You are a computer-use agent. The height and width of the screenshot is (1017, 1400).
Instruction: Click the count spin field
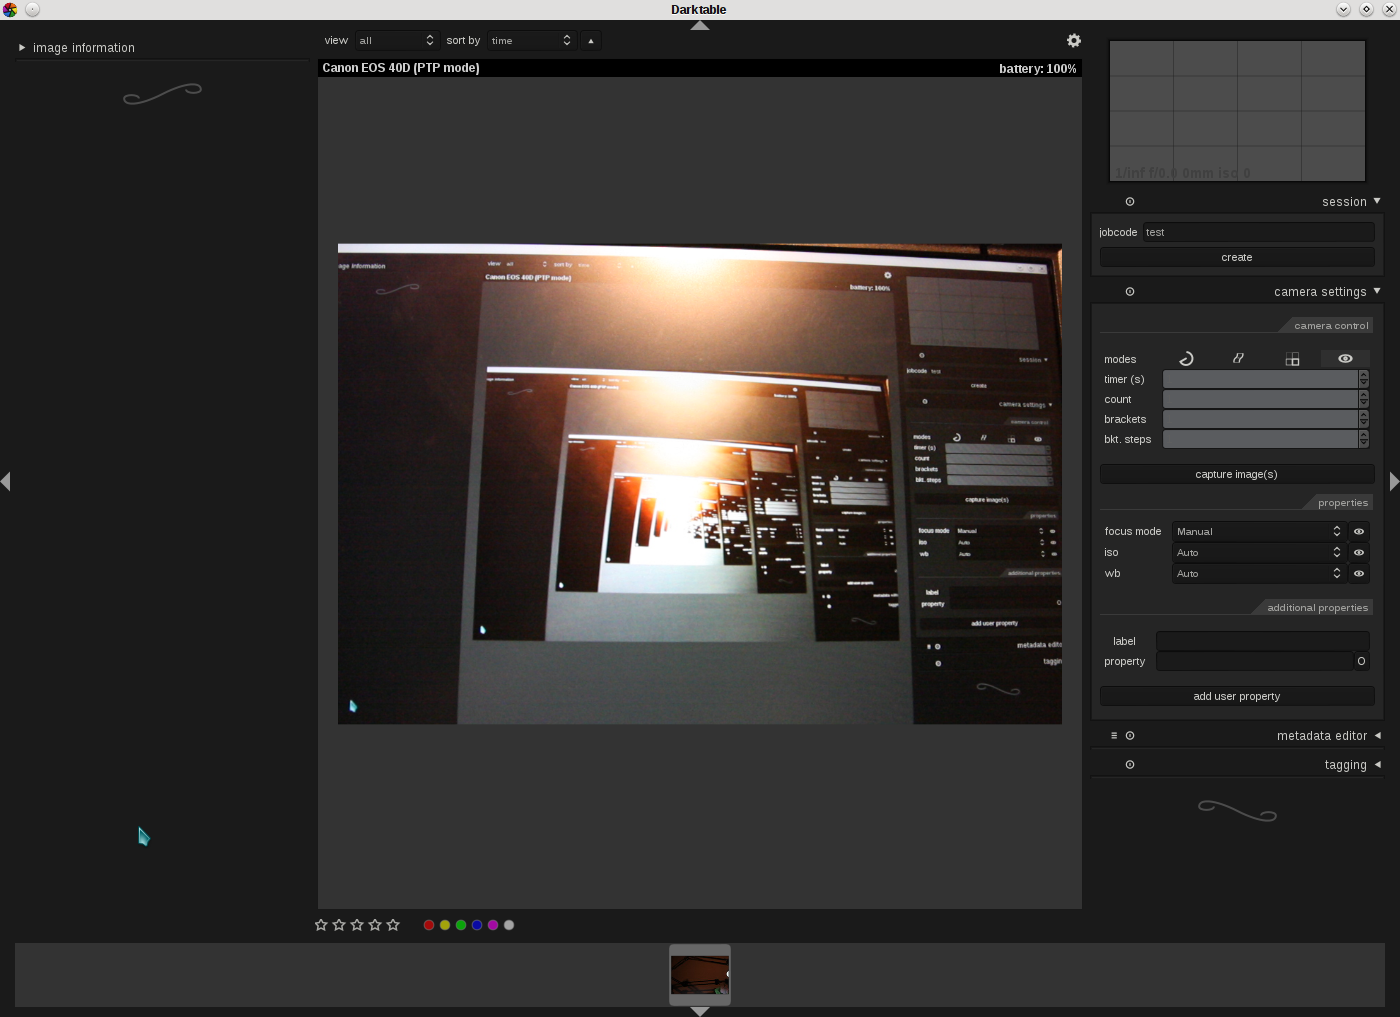point(1260,399)
